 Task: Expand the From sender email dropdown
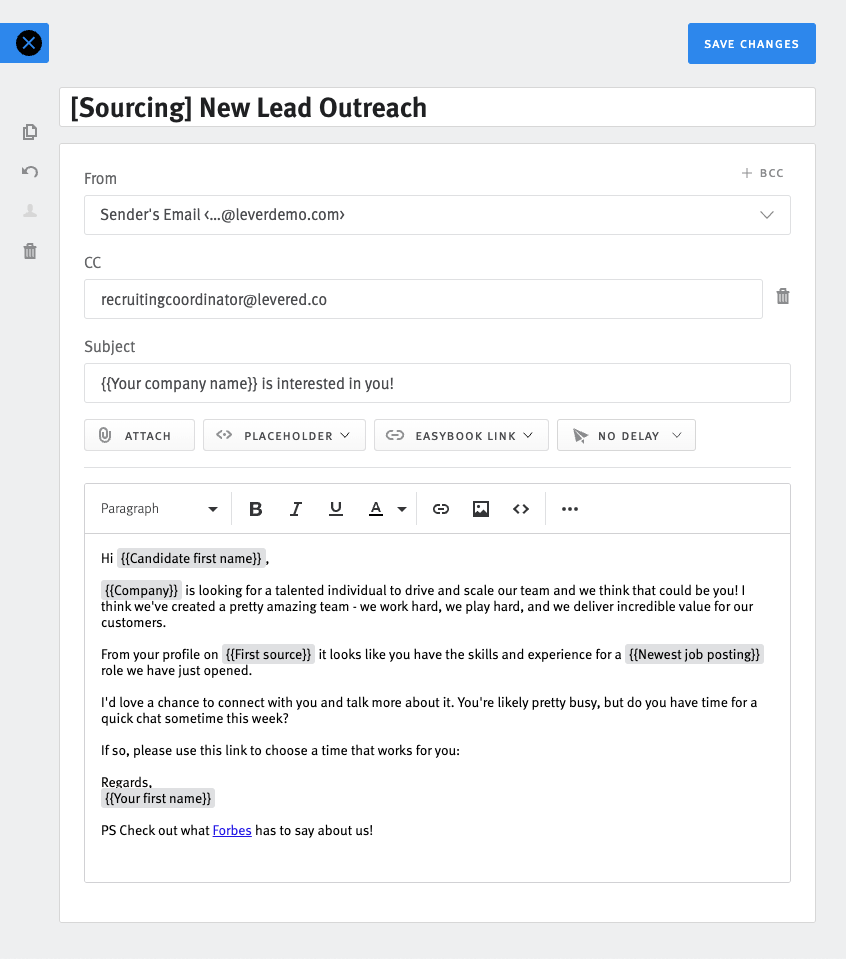[437, 215]
